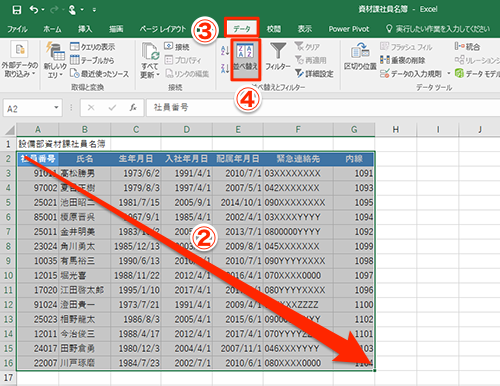Click the 実行したい作業を入力してください search box

(x=438, y=29)
